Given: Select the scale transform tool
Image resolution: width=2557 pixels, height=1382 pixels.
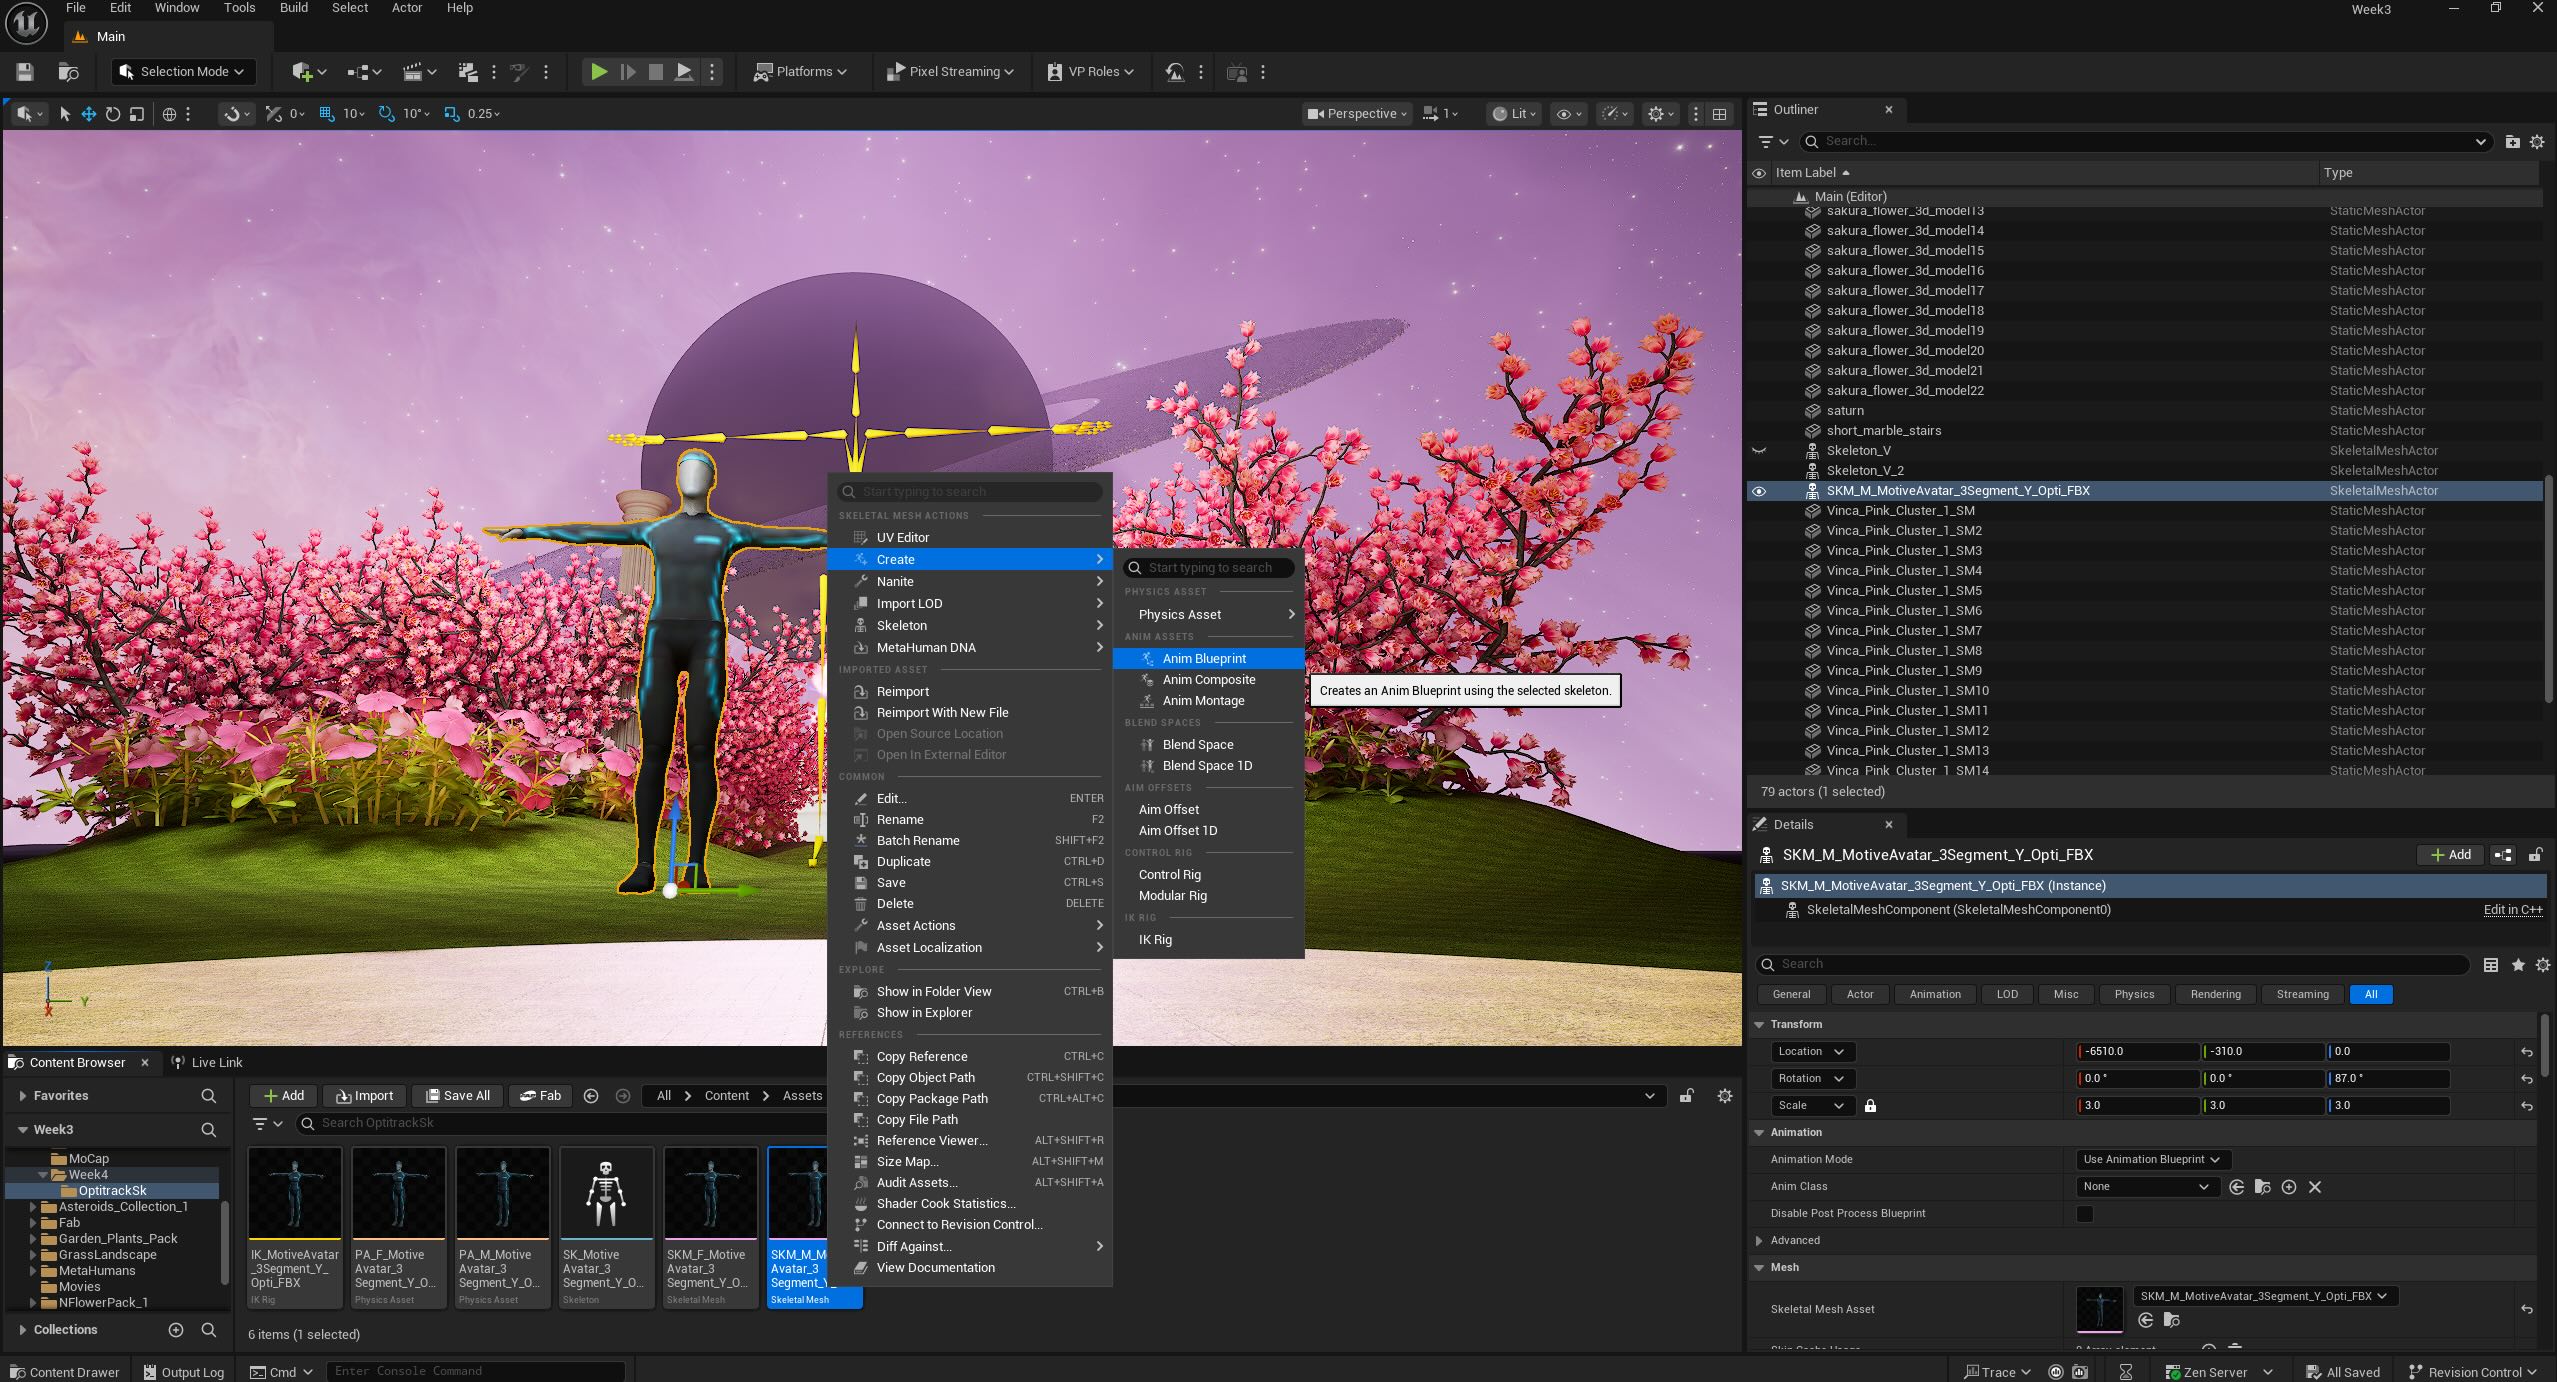Looking at the screenshot, I should pos(137,114).
